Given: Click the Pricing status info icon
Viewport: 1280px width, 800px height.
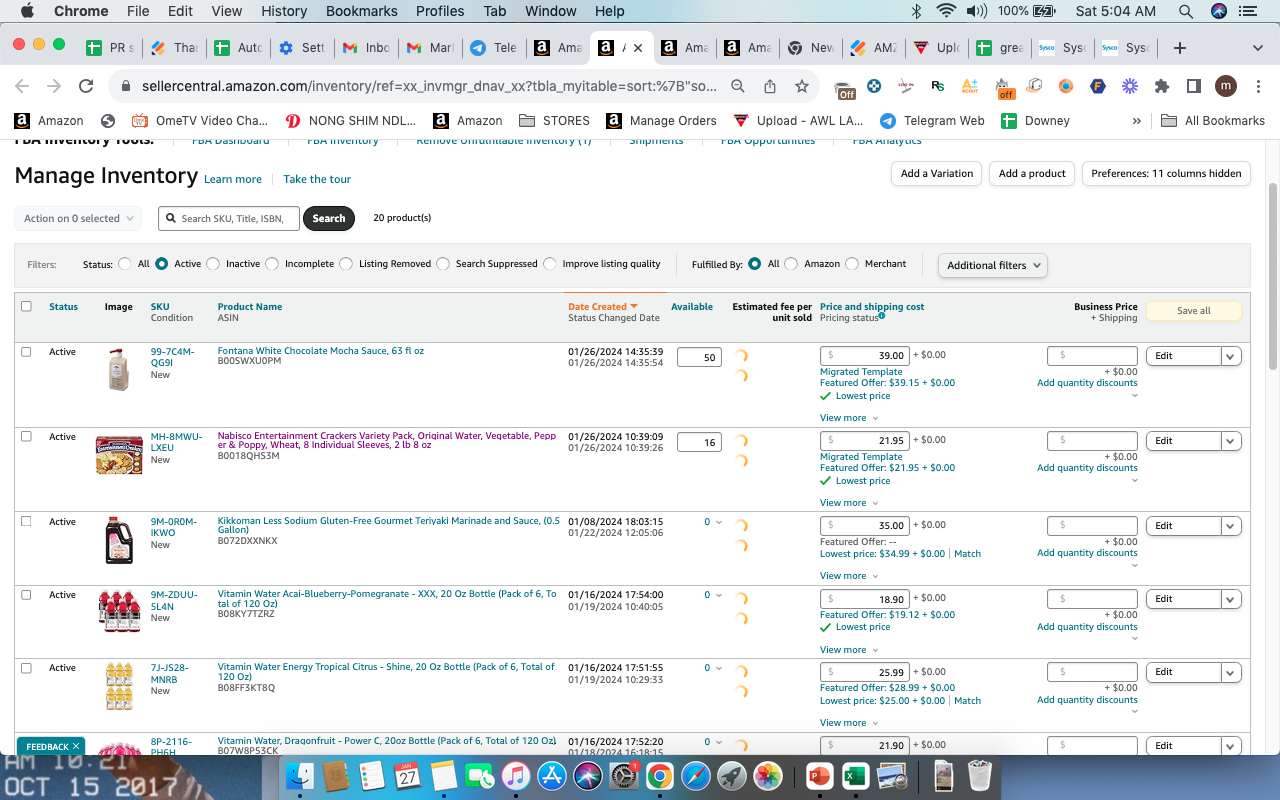Looking at the screenshot, I should [x=881, y=317].
